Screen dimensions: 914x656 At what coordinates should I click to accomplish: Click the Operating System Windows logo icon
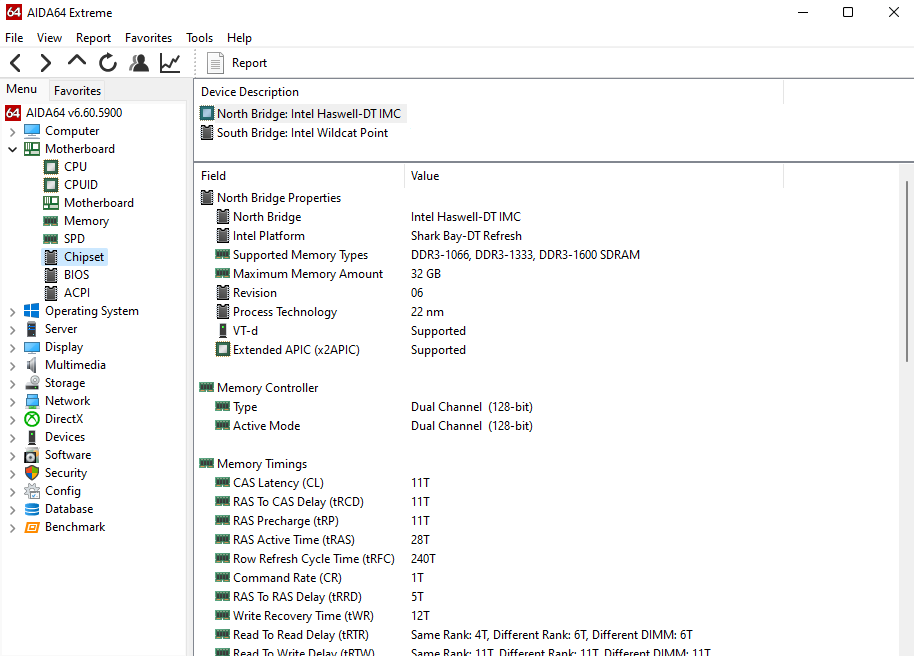point(32,311)
